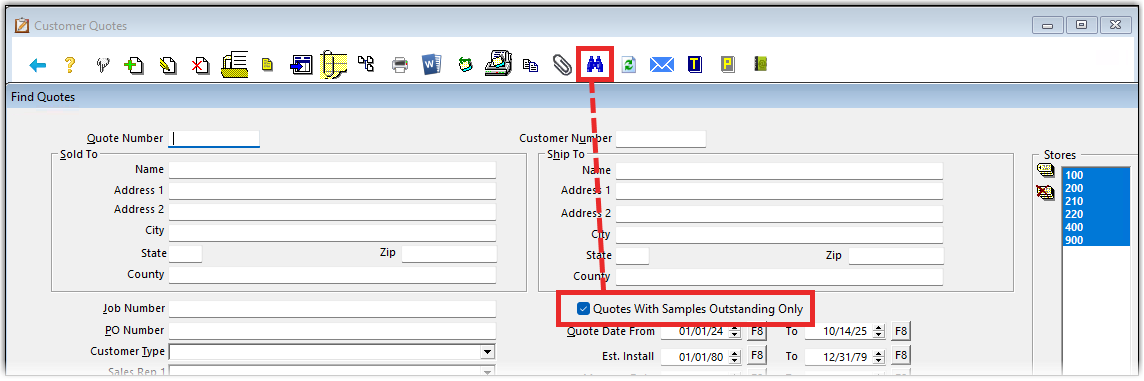Click the yellow paper clip note icon

[333, 64]
